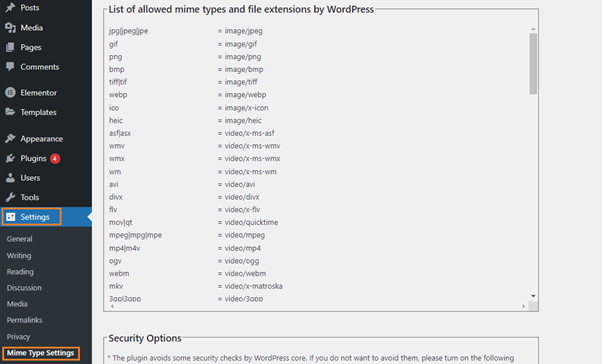Select the Comments bubble icon

[10, 66]
